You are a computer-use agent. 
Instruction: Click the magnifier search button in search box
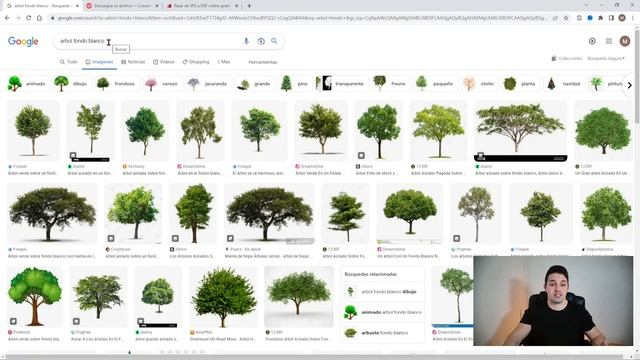[274, 41]
